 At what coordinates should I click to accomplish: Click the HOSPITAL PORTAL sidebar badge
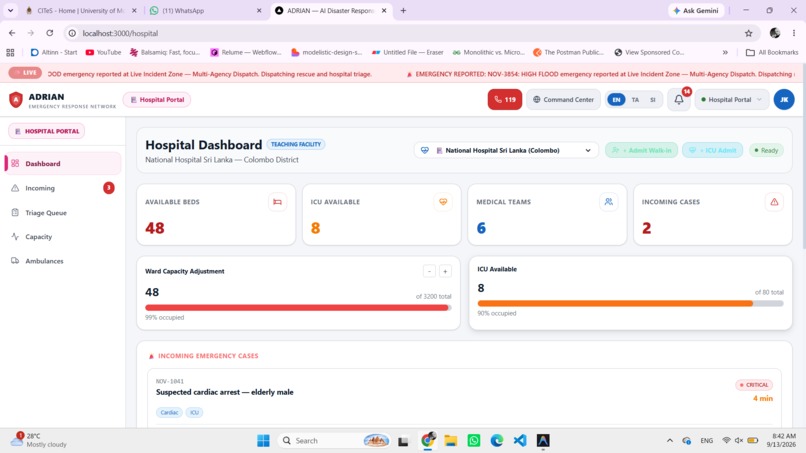pos(46,131)
